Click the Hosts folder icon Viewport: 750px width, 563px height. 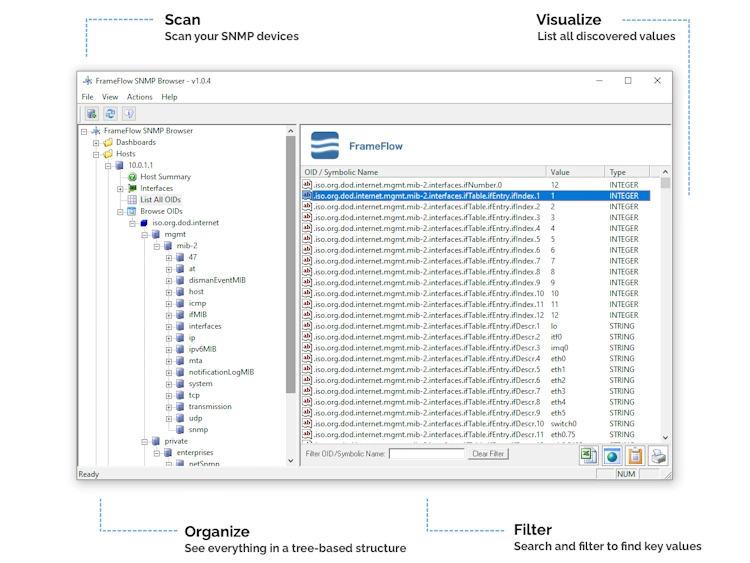109,154
